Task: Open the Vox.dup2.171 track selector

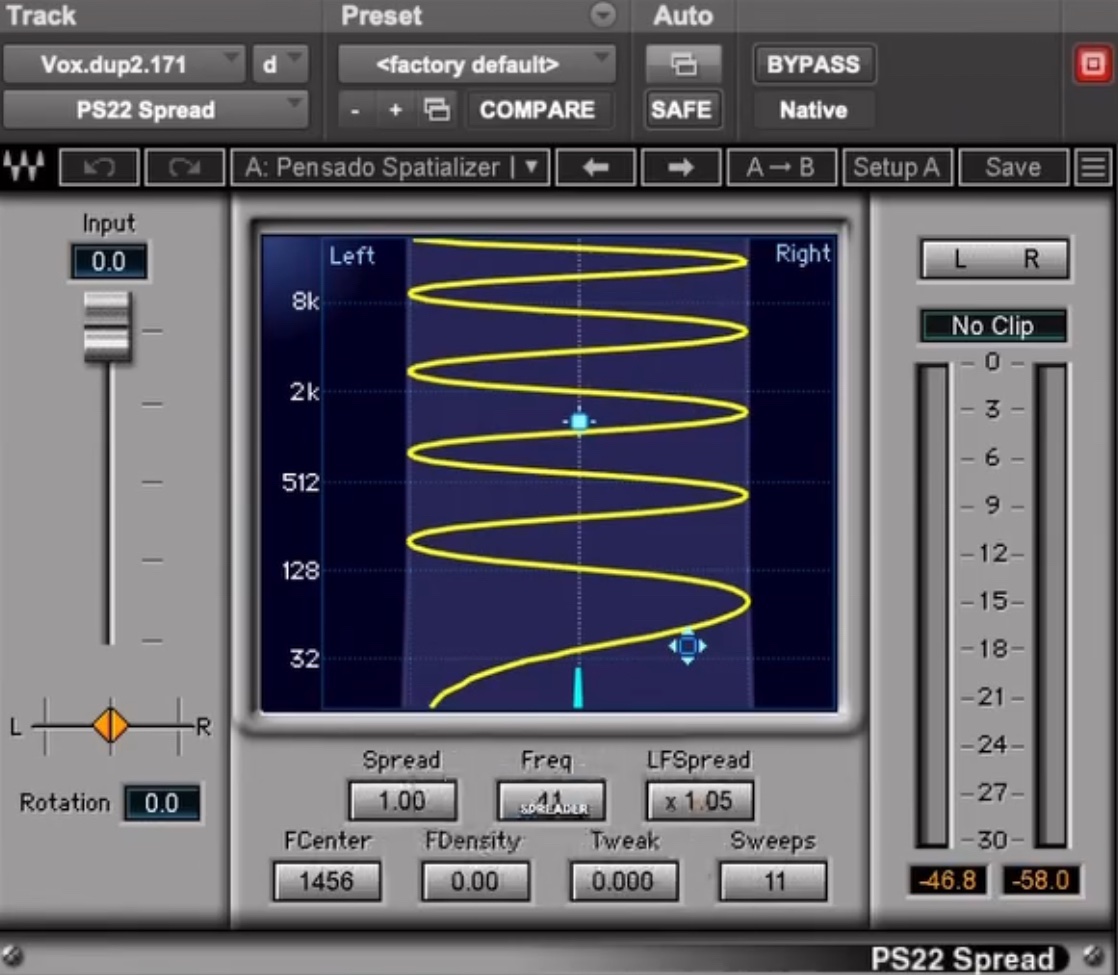Action: coord(123,64)
